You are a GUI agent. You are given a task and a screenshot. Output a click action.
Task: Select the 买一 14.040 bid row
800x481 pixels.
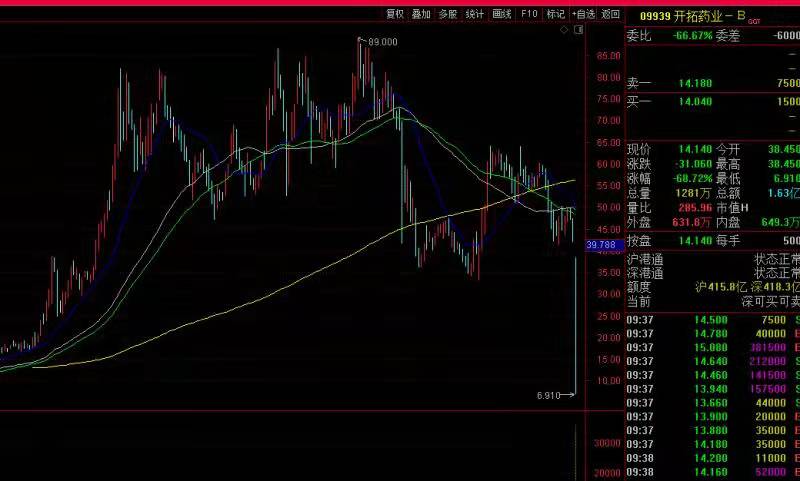[713, 102]
